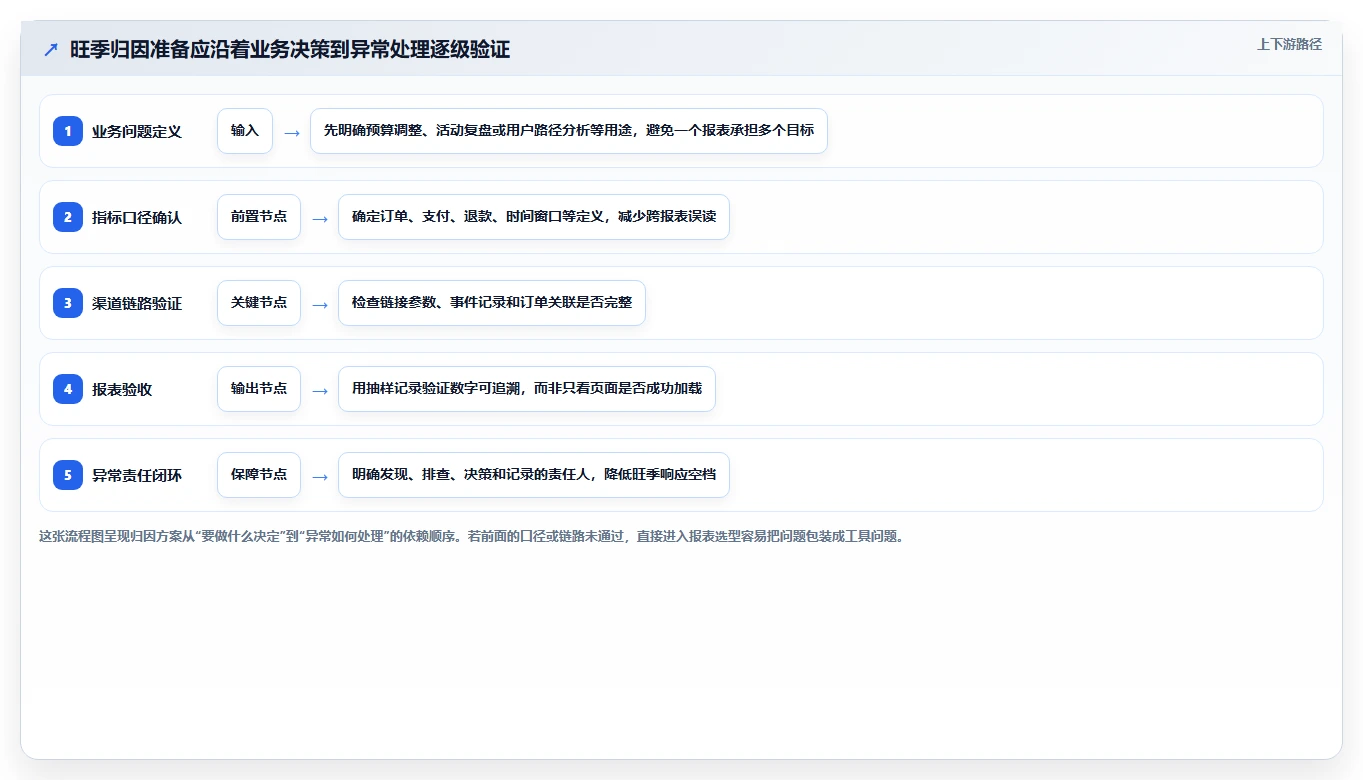Click the description starting 确定订单、支付
Screen dimensions: 1363x780
pos(534,217)
